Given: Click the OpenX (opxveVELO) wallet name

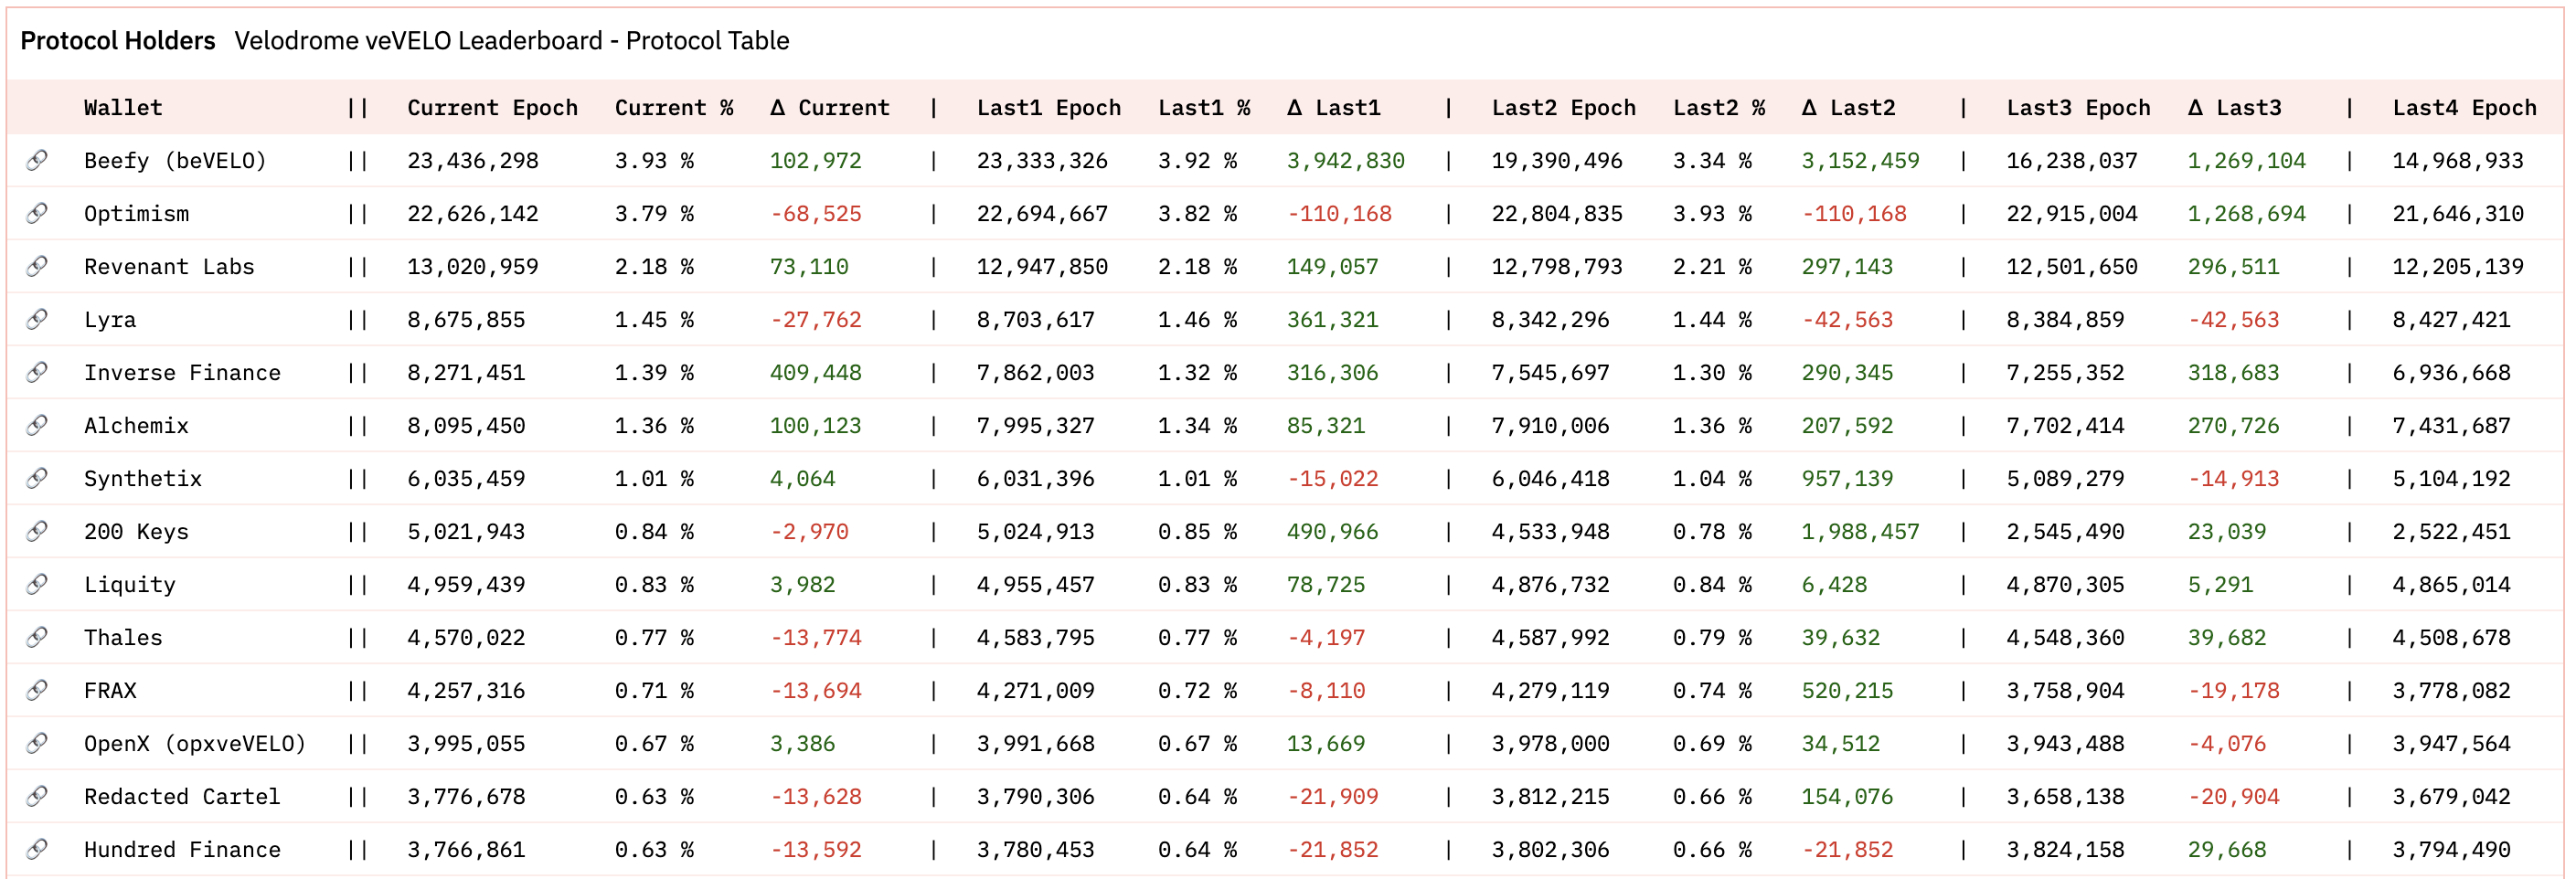Looking at the screenshot, I should pos(195,743).
